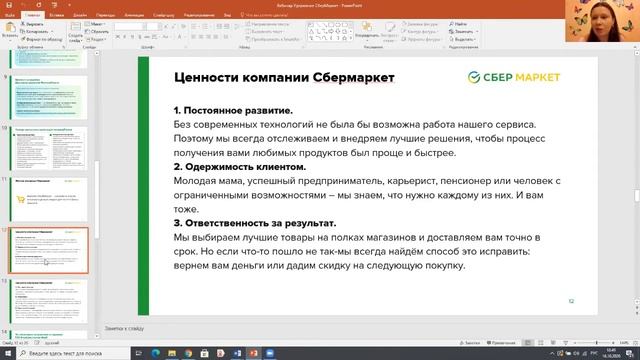Open the Раздел section dropdown
This screenshot has height=360, width=640.
(x=96, y=39)
